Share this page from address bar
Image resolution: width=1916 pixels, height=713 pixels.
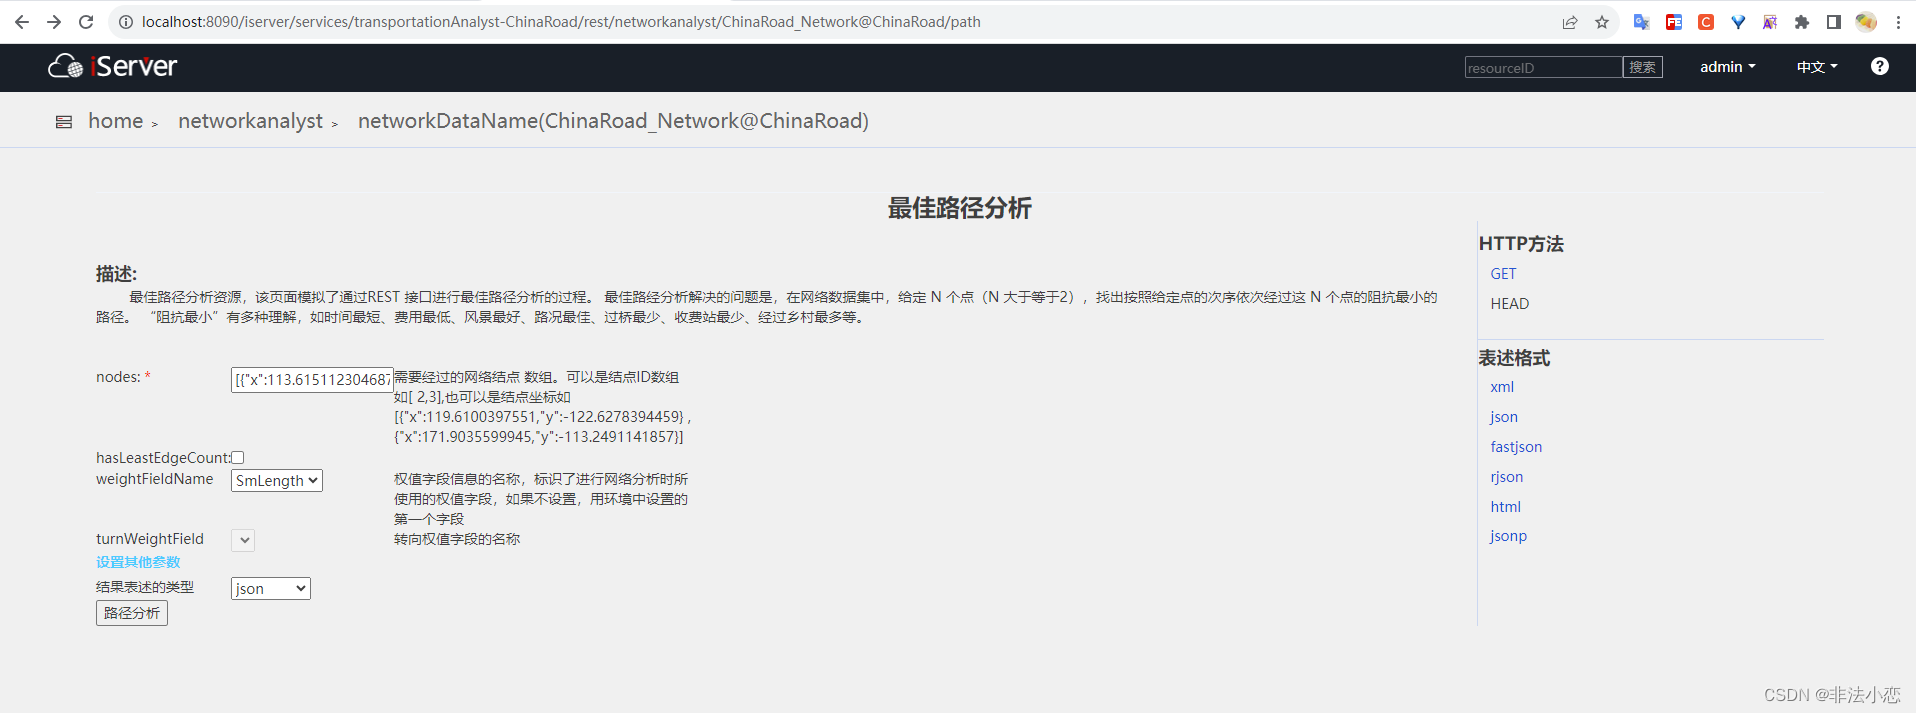pos(1570,22)
